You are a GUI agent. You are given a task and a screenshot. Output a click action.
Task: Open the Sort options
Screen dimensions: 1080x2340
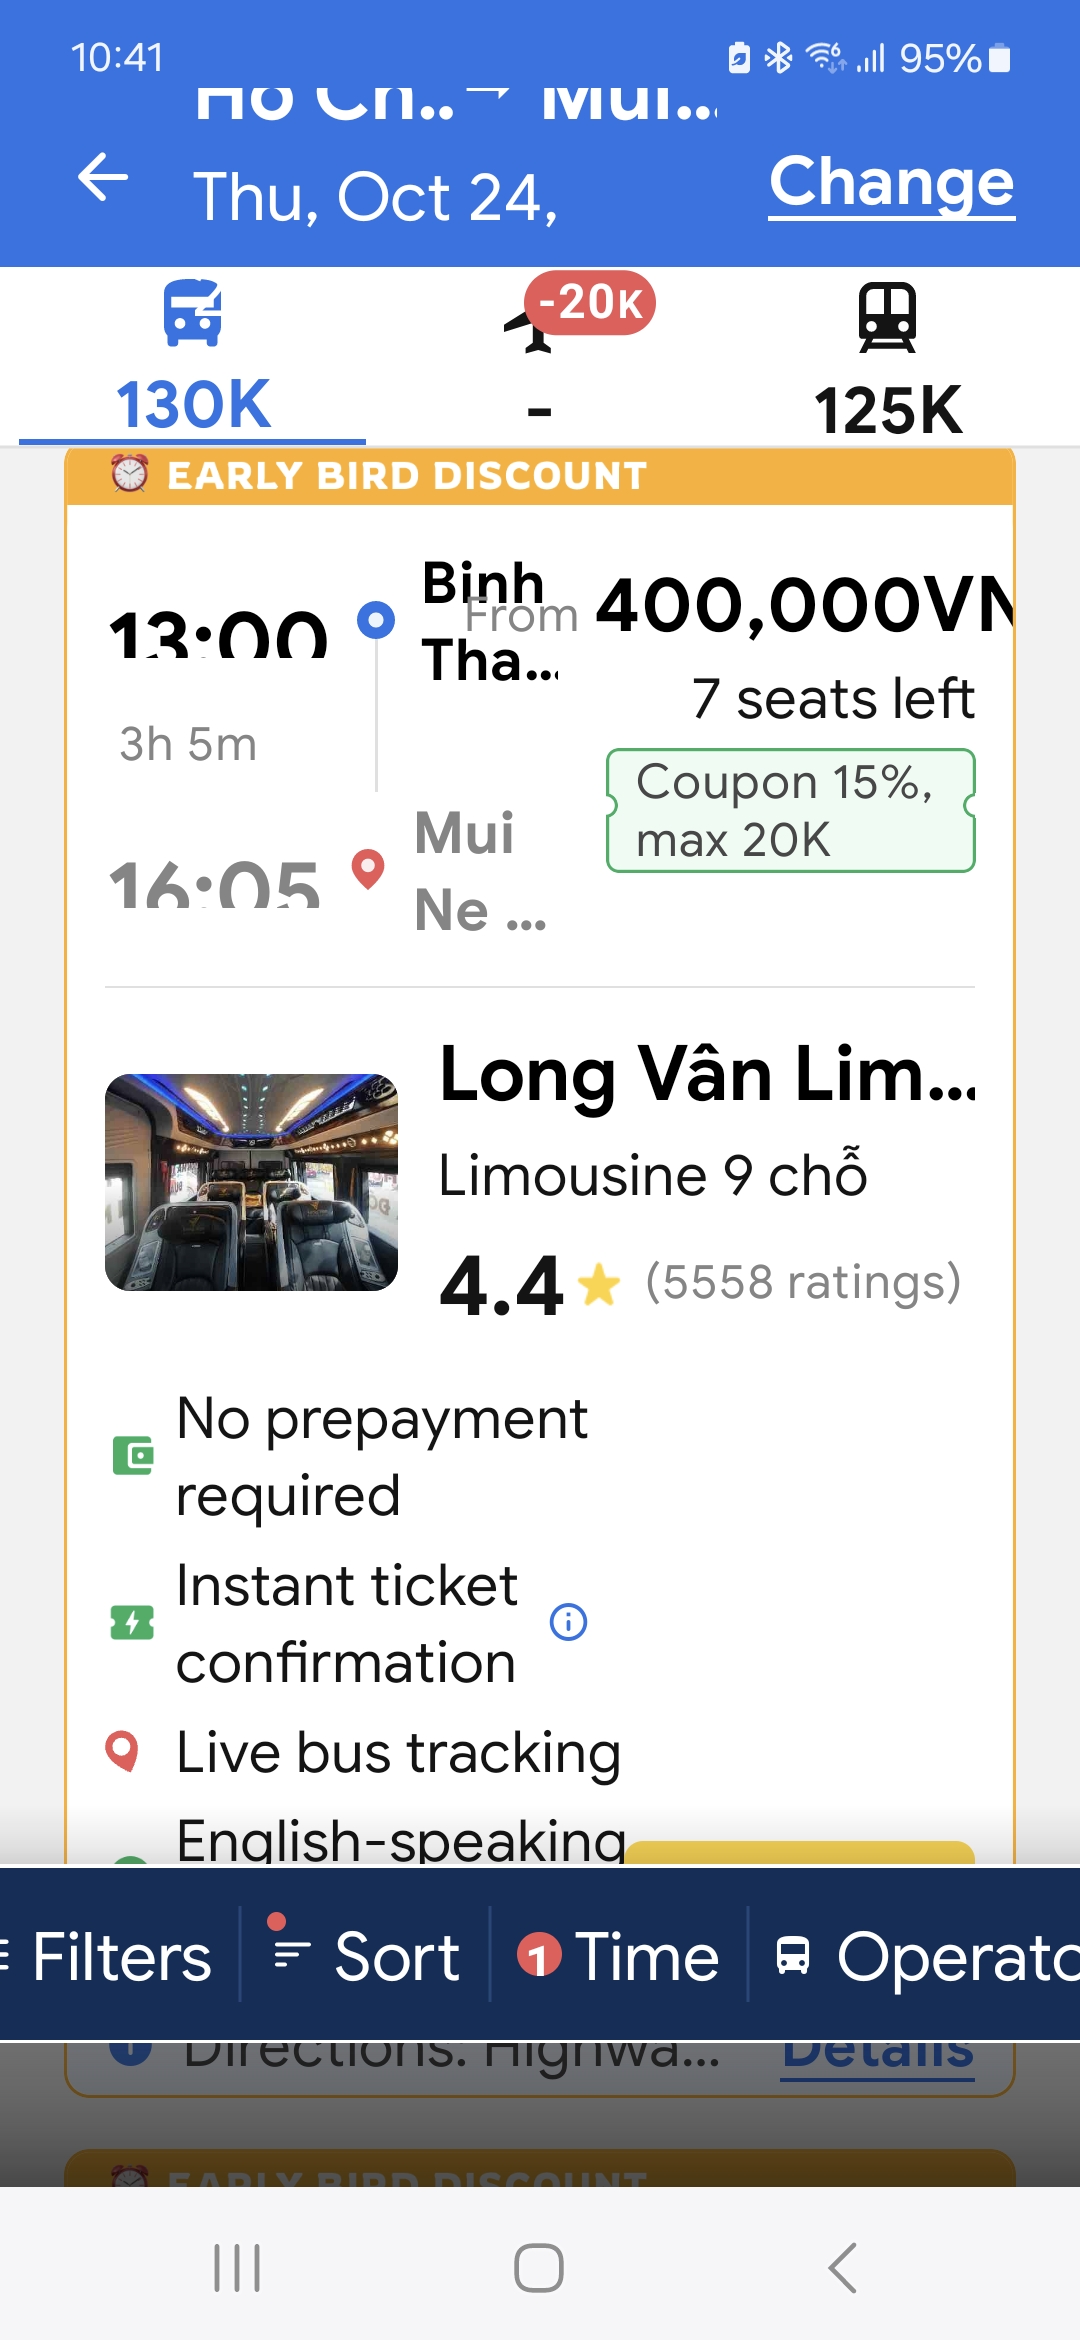pos(366,1957)
